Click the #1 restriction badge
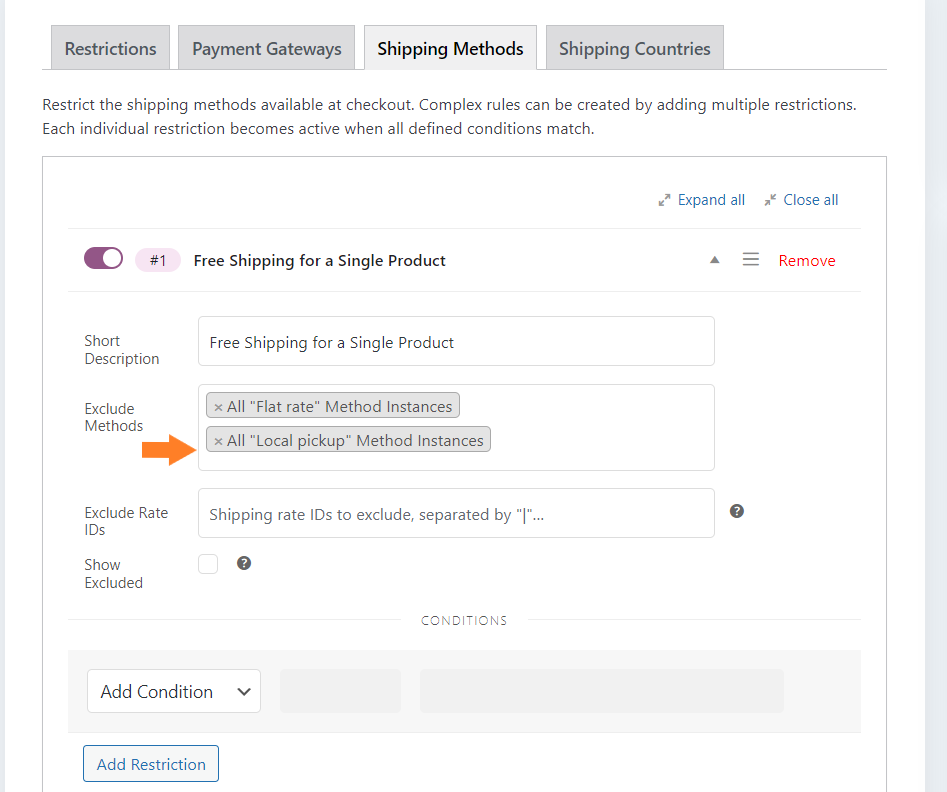947x792 pixels. (x=158, y=260)
